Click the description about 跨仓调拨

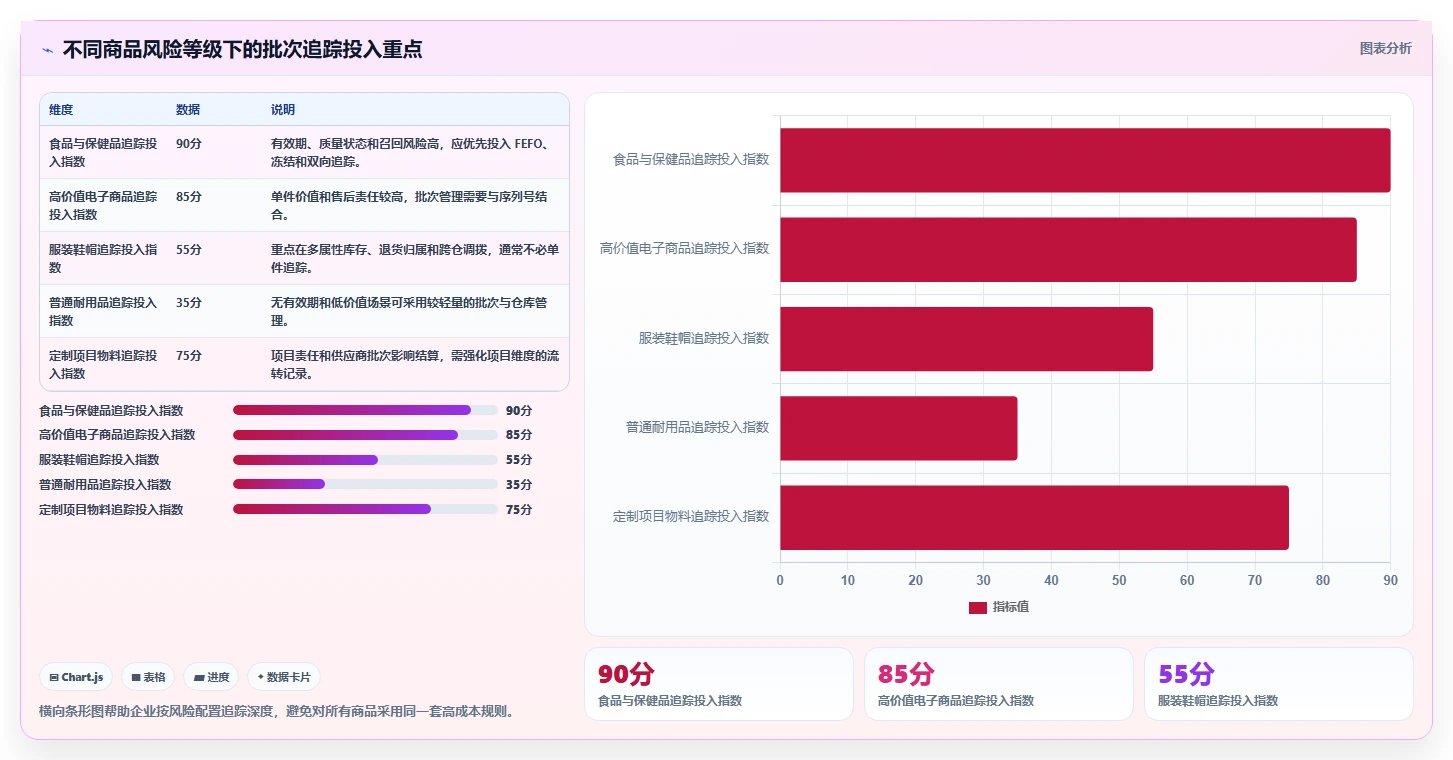tap(415, 259)
